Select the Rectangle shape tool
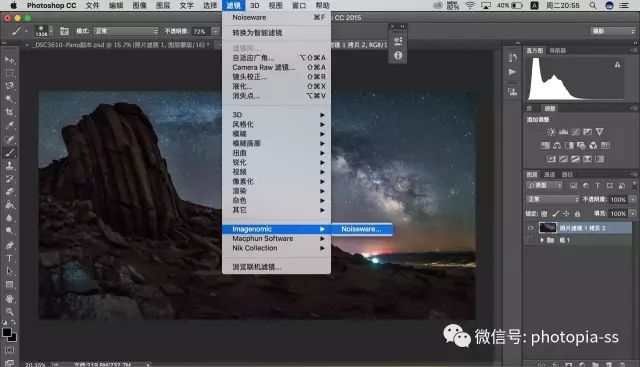 pos(9,285)
